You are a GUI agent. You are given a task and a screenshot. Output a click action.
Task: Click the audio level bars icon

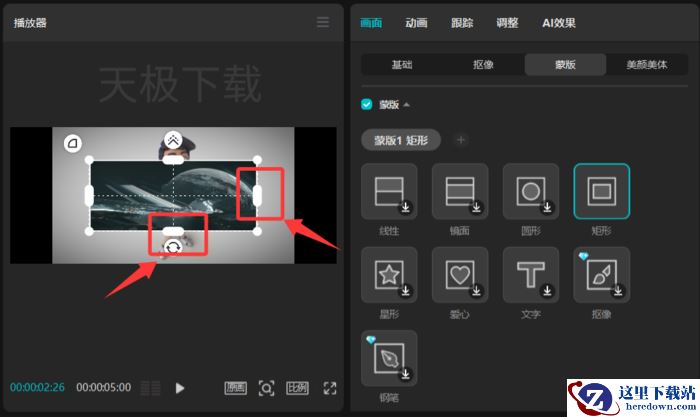(x=150, y=388)
